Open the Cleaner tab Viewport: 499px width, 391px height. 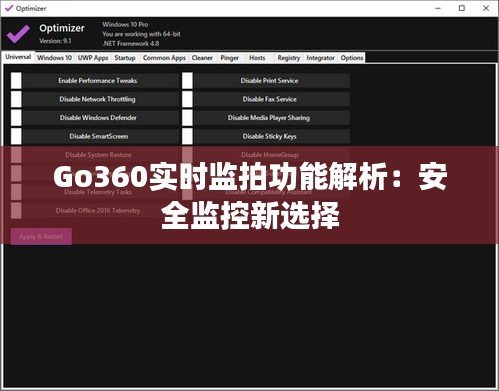pos(202,58)
